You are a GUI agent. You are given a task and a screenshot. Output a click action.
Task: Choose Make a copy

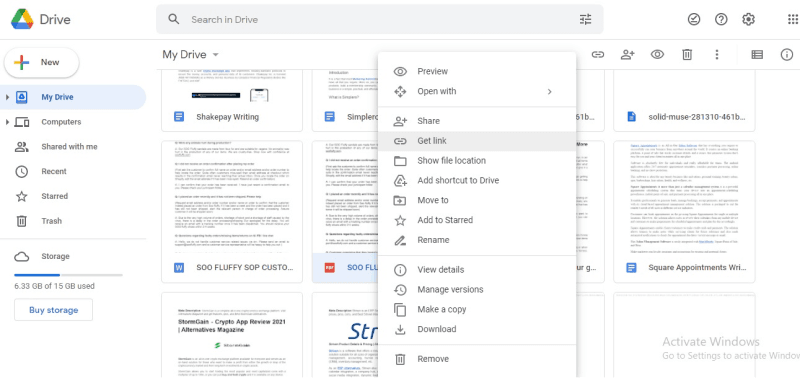(477, 310)
